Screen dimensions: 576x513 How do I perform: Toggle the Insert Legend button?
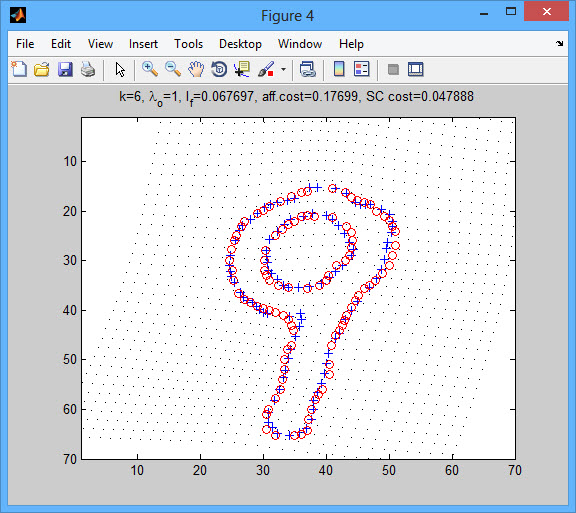coord(361,69)
